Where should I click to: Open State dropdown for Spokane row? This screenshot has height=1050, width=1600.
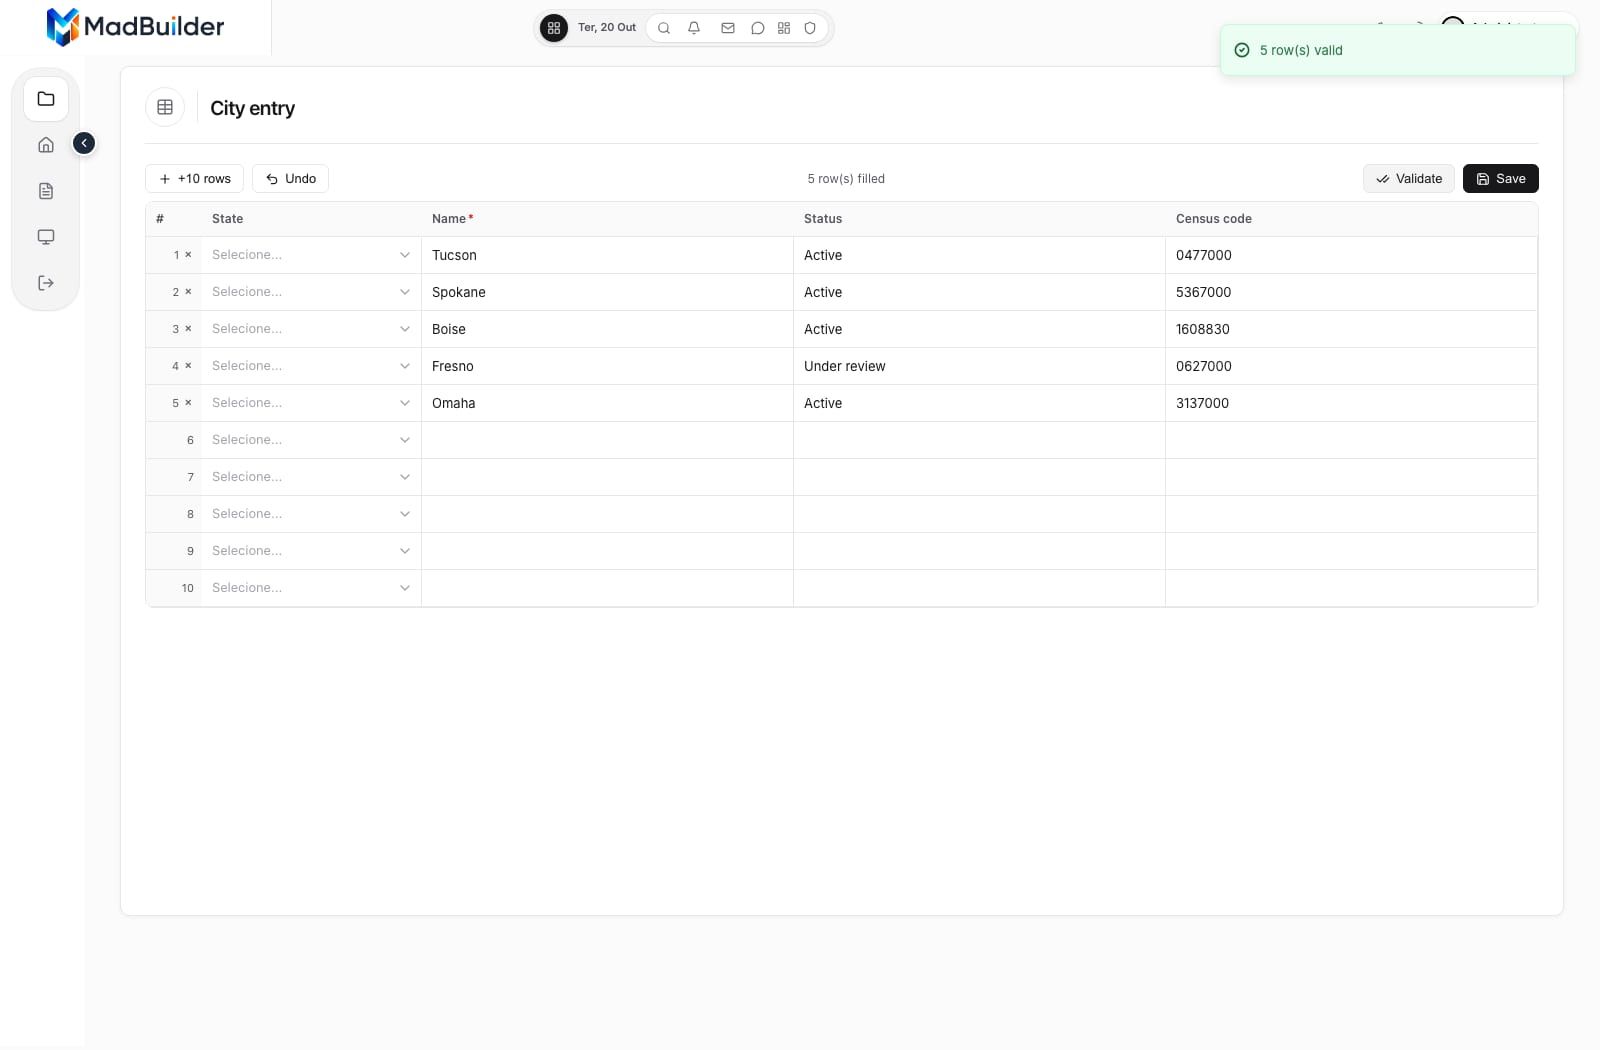pyautogui.click(x=311, y=292)
